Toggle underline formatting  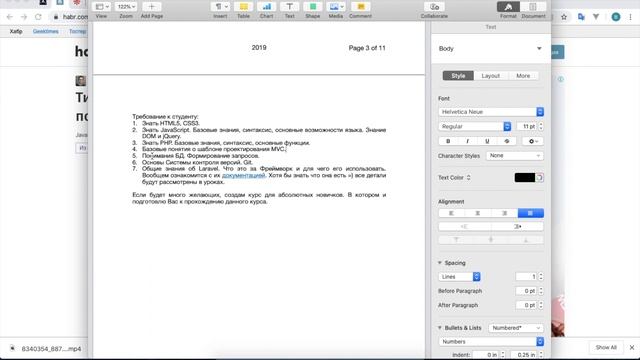click(487, 141)
